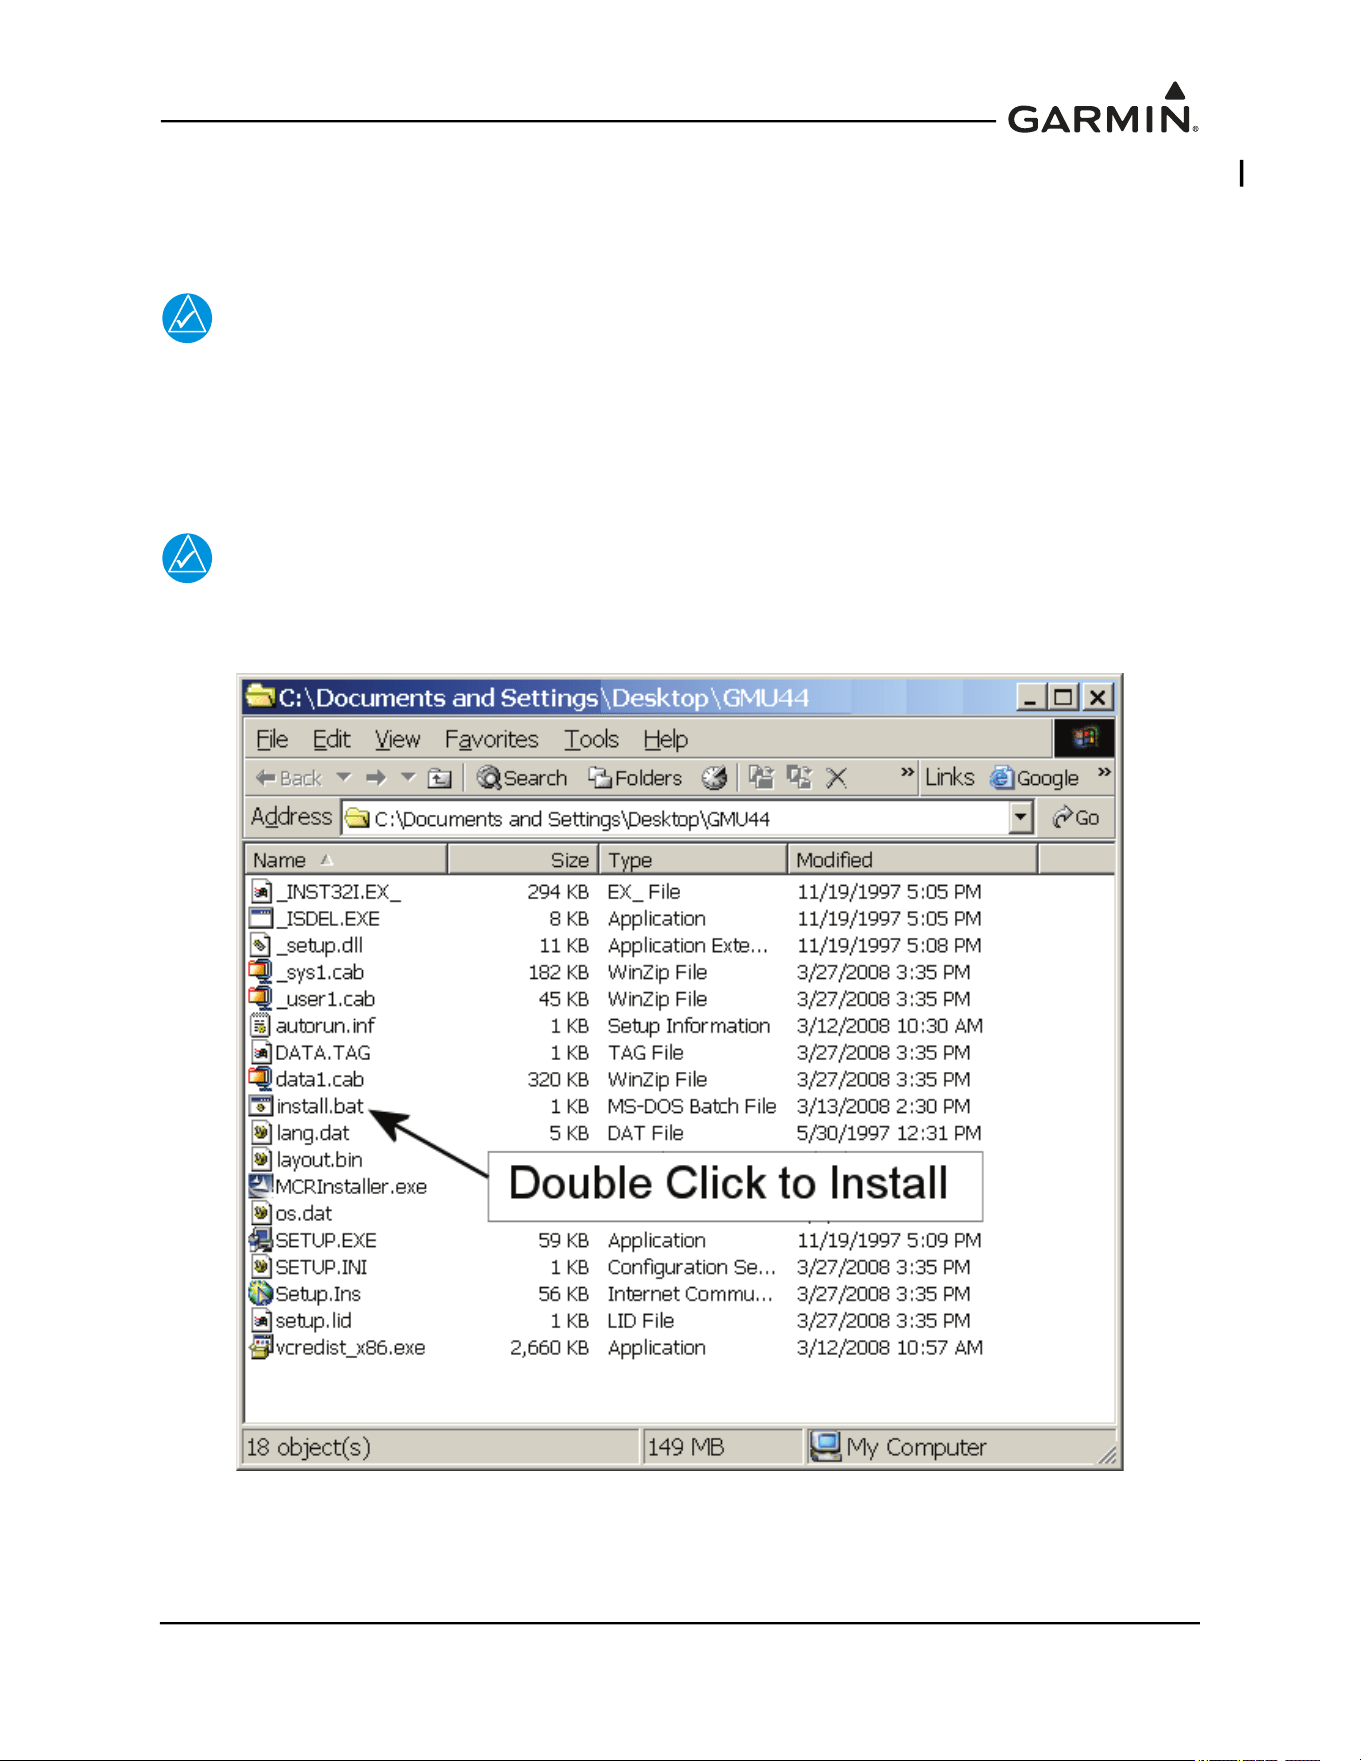The width and height of the screenshot is (1361, 1761).
Task: Click the Address bar path field
Action: (x=675, y=818)
